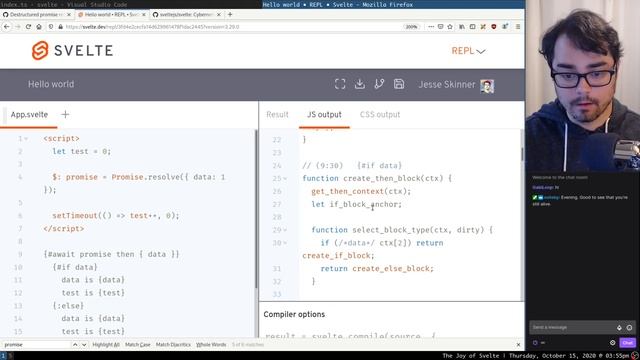Reset the 200% zoom indicator

tap(411, 27)
